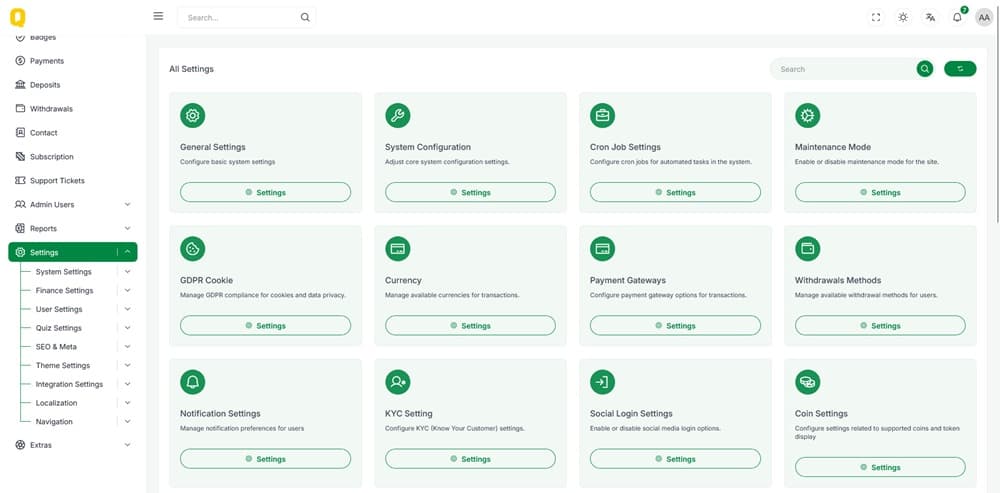Click the AA user avatar
The image size is (1000, 493).
pyautogui.click(x=984, y=17)
